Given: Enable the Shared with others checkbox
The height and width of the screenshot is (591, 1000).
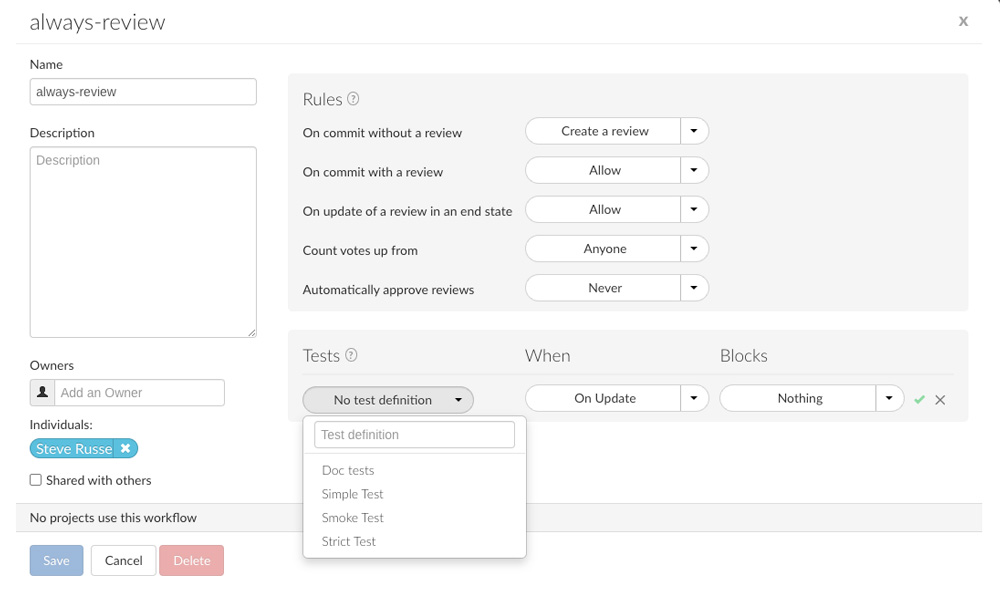Looking at the screenshot, I should click(x=35, y=480).
